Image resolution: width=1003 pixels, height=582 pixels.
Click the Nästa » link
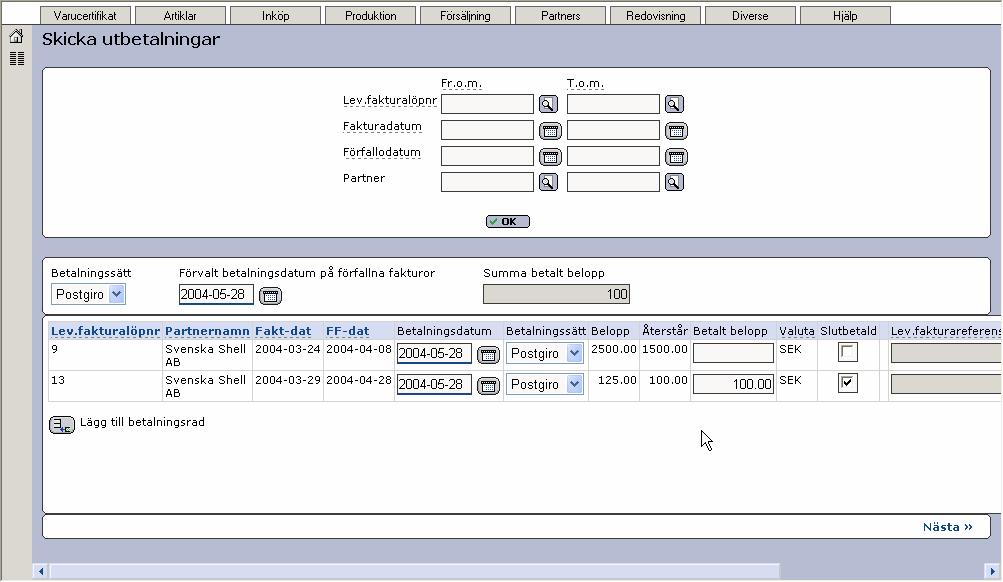(x=947, y=527)
